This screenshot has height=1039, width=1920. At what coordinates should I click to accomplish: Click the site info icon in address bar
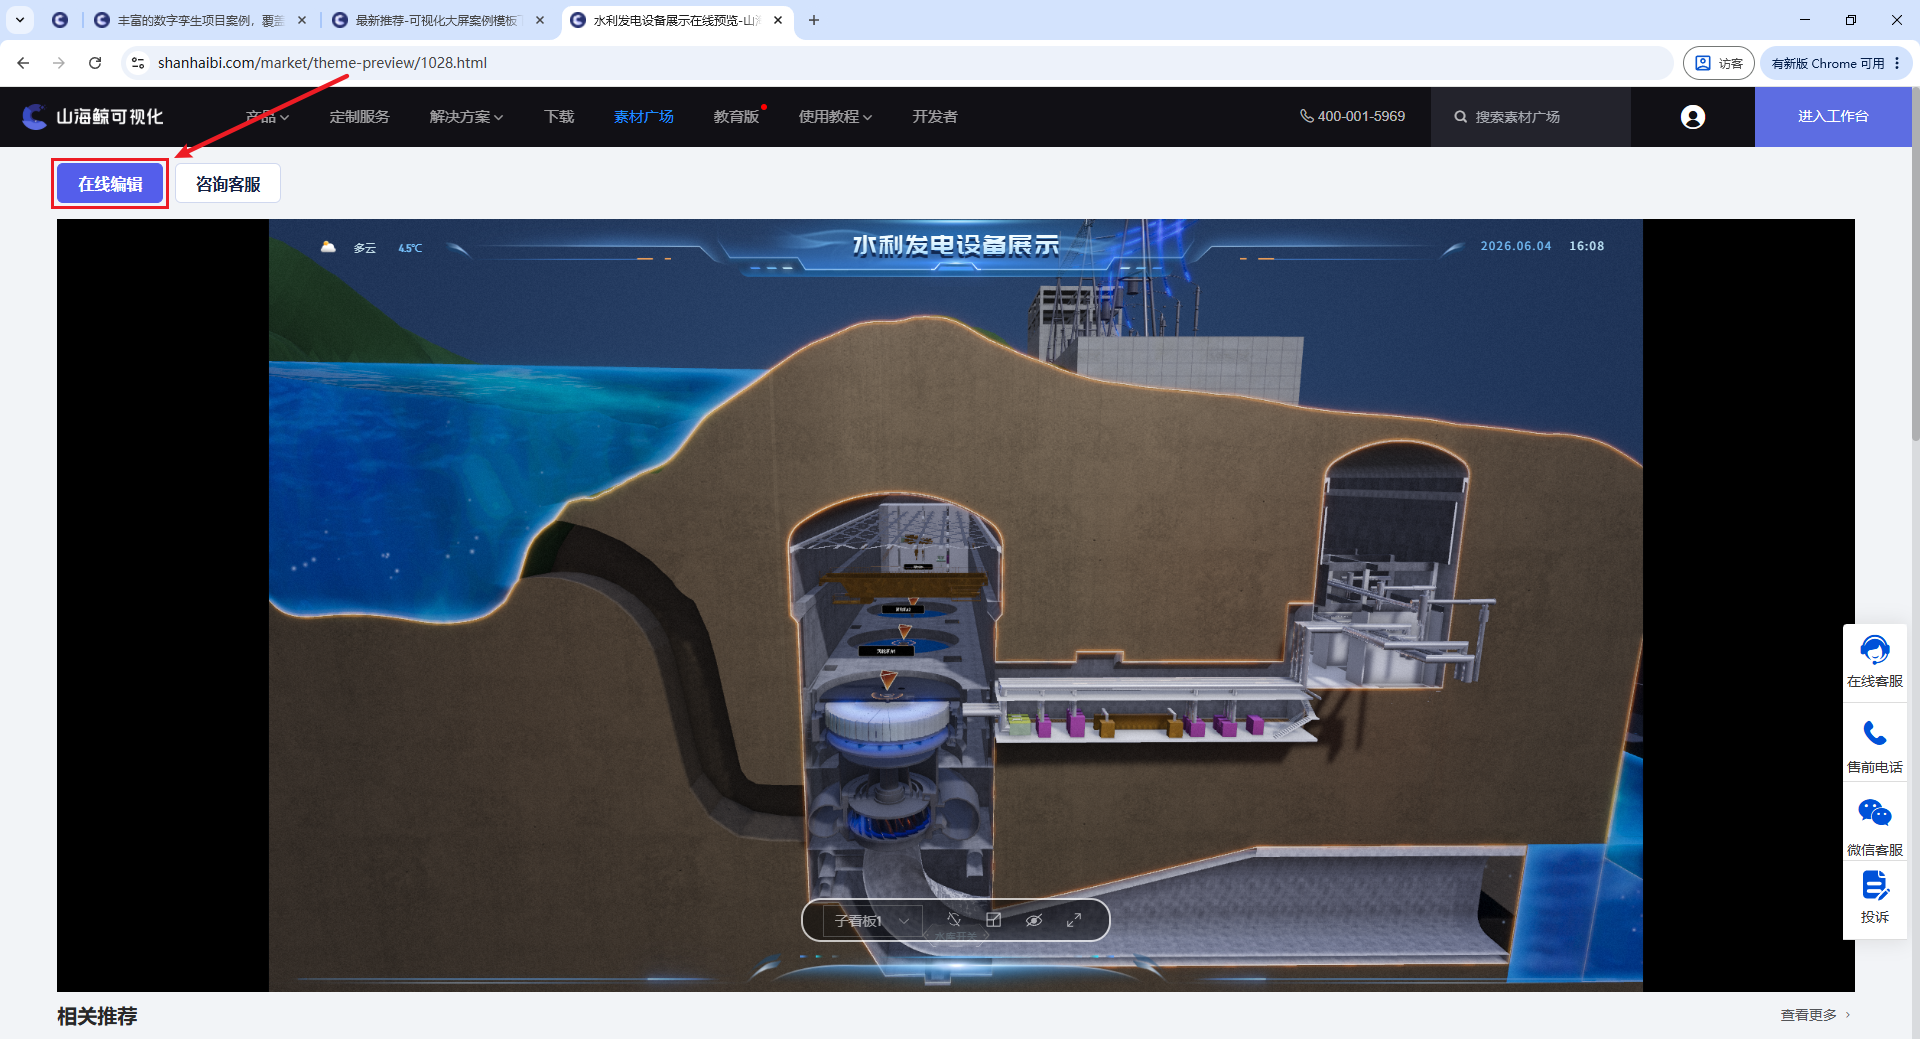click(x=138, y=63)
